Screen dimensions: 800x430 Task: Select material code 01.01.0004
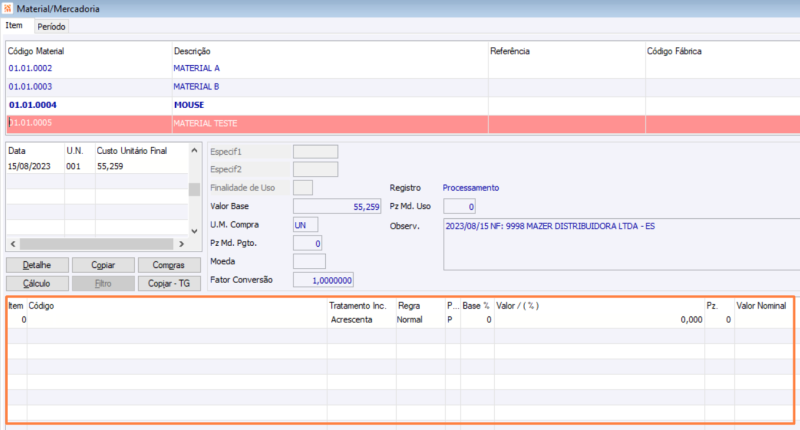click(33, 105)
